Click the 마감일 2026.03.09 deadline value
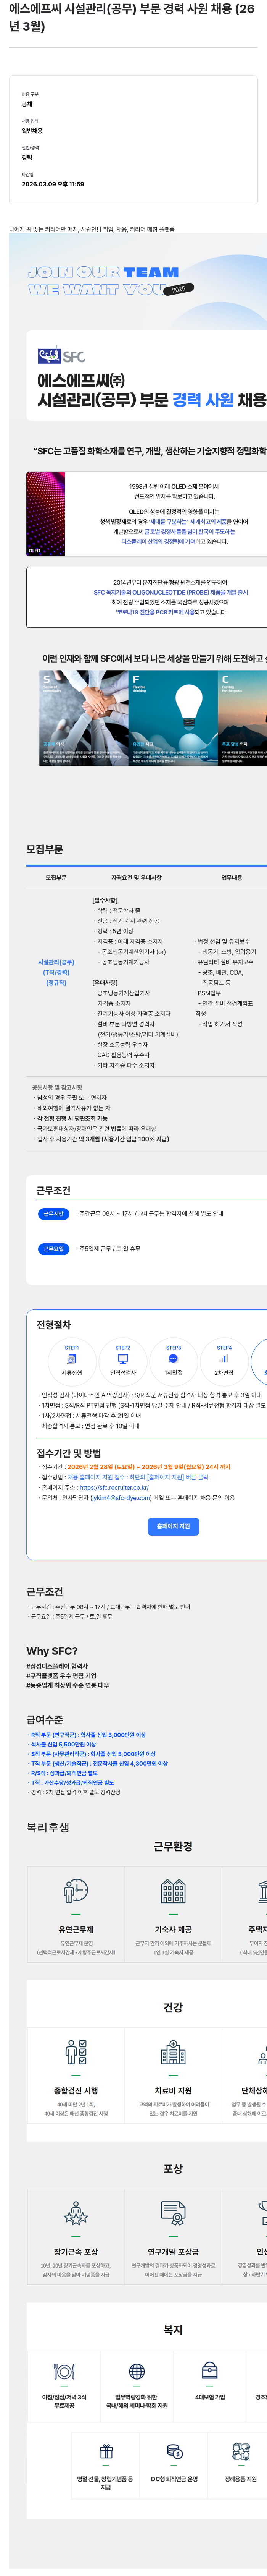 pyautogui.click(x=53, y=184)
